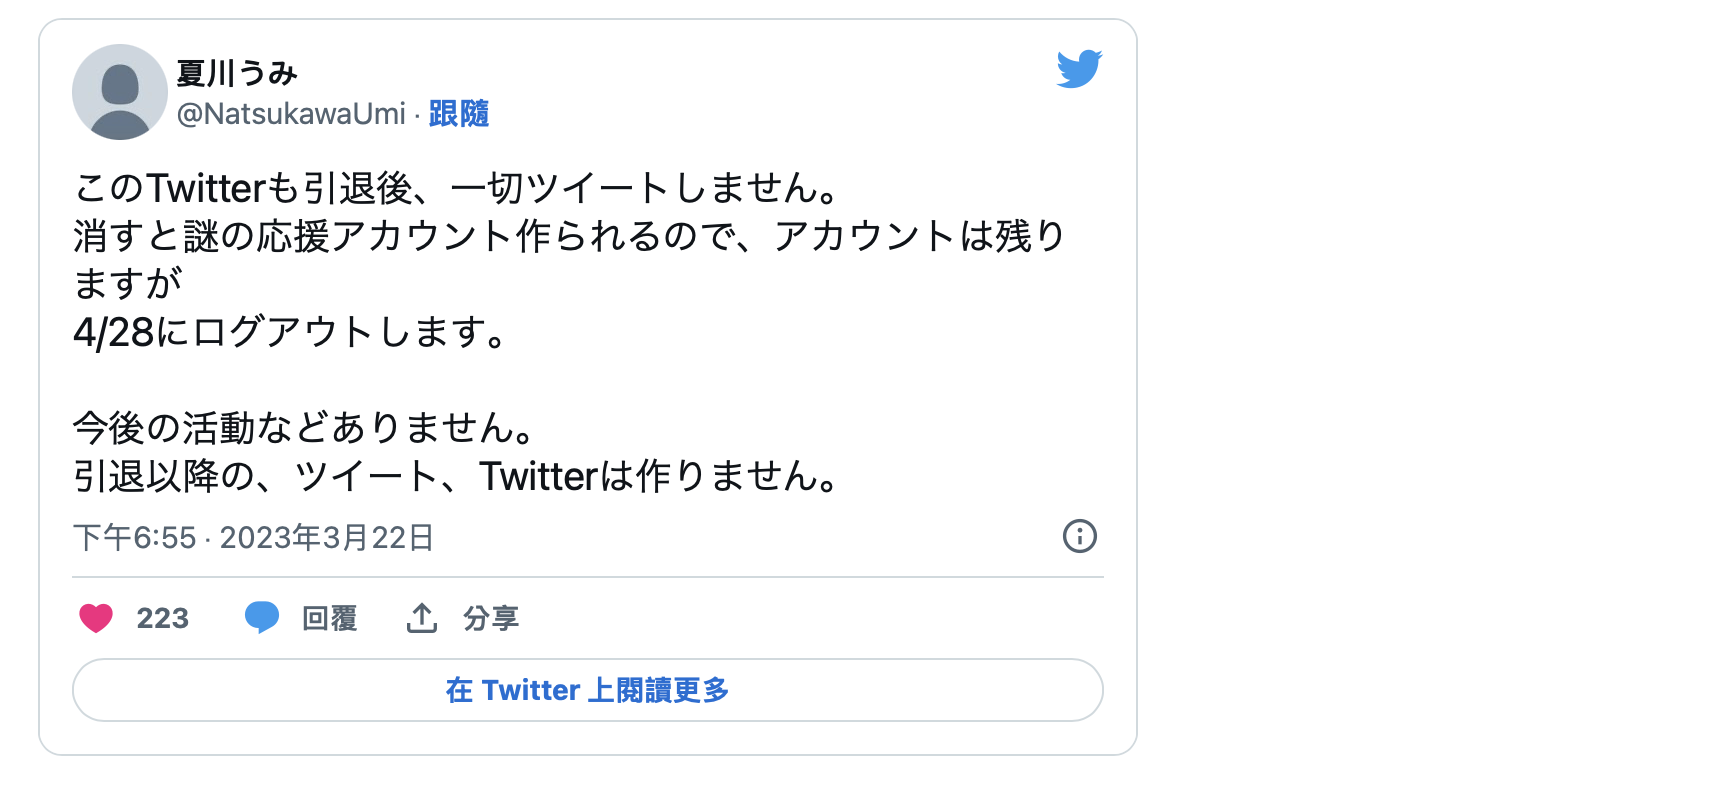
Task: Click the 2023年3月22日 date text
Action: click(326, 538)
